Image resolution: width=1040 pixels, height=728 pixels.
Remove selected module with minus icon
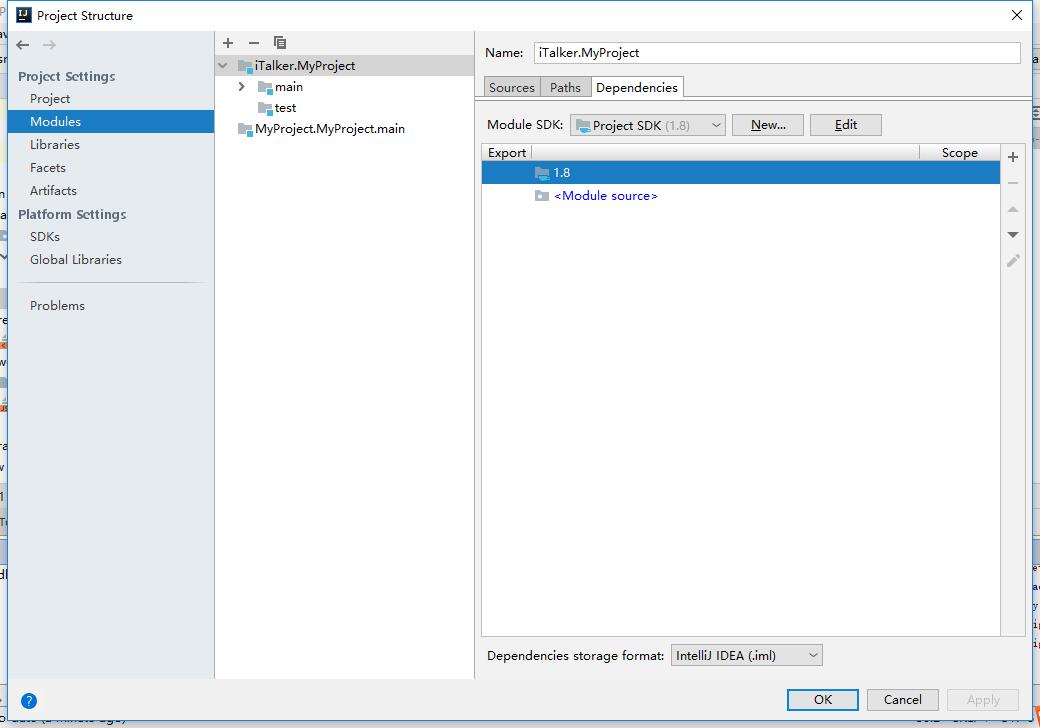pos(254,43)
